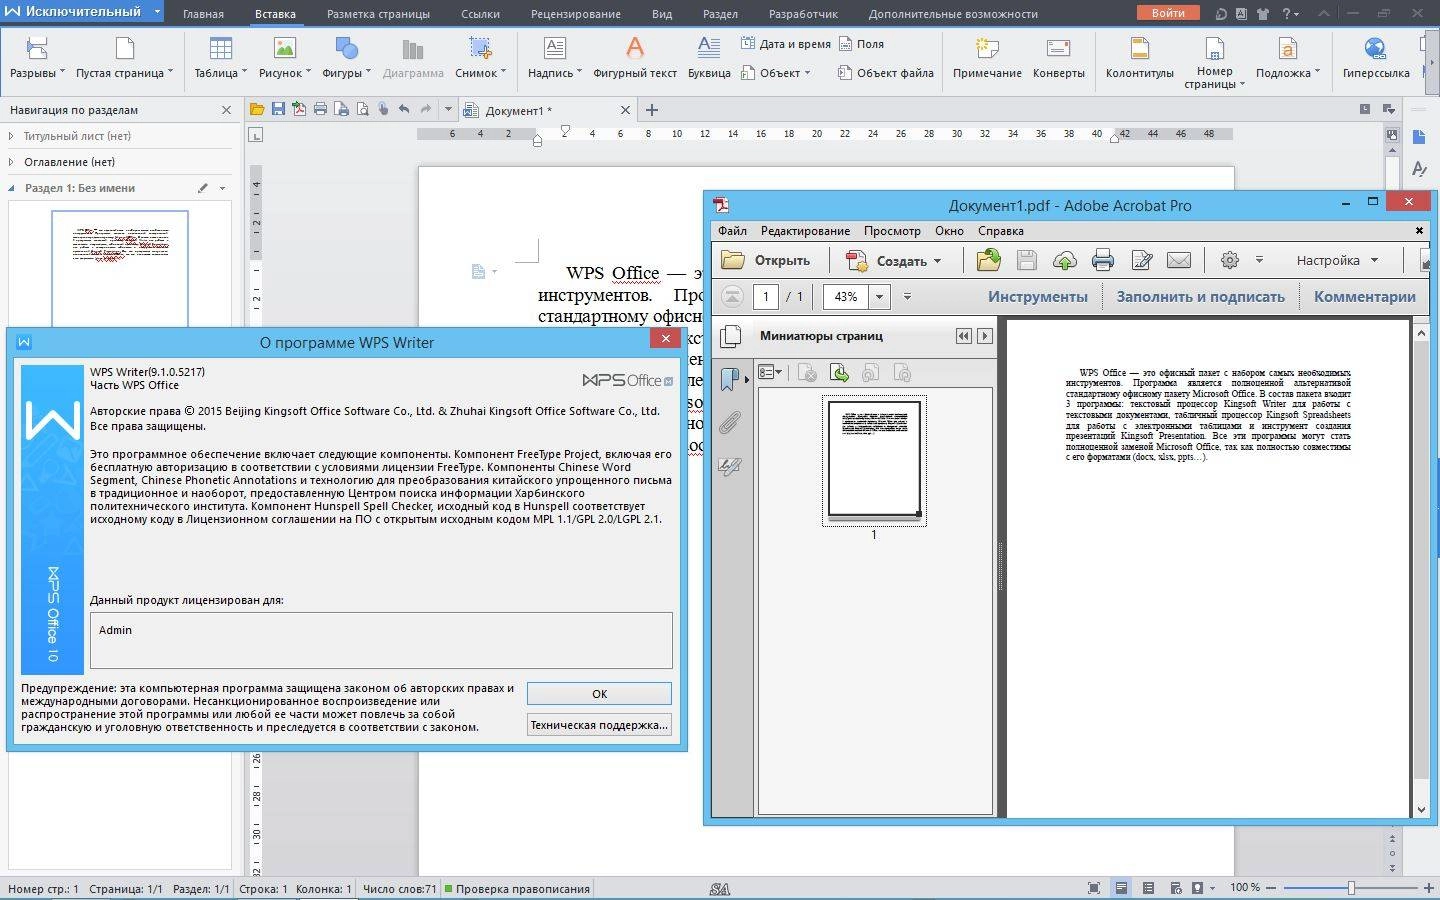Click the Конверты envelopes icon
This screenshot has height=900, width=1440.
coord(1058,58)
